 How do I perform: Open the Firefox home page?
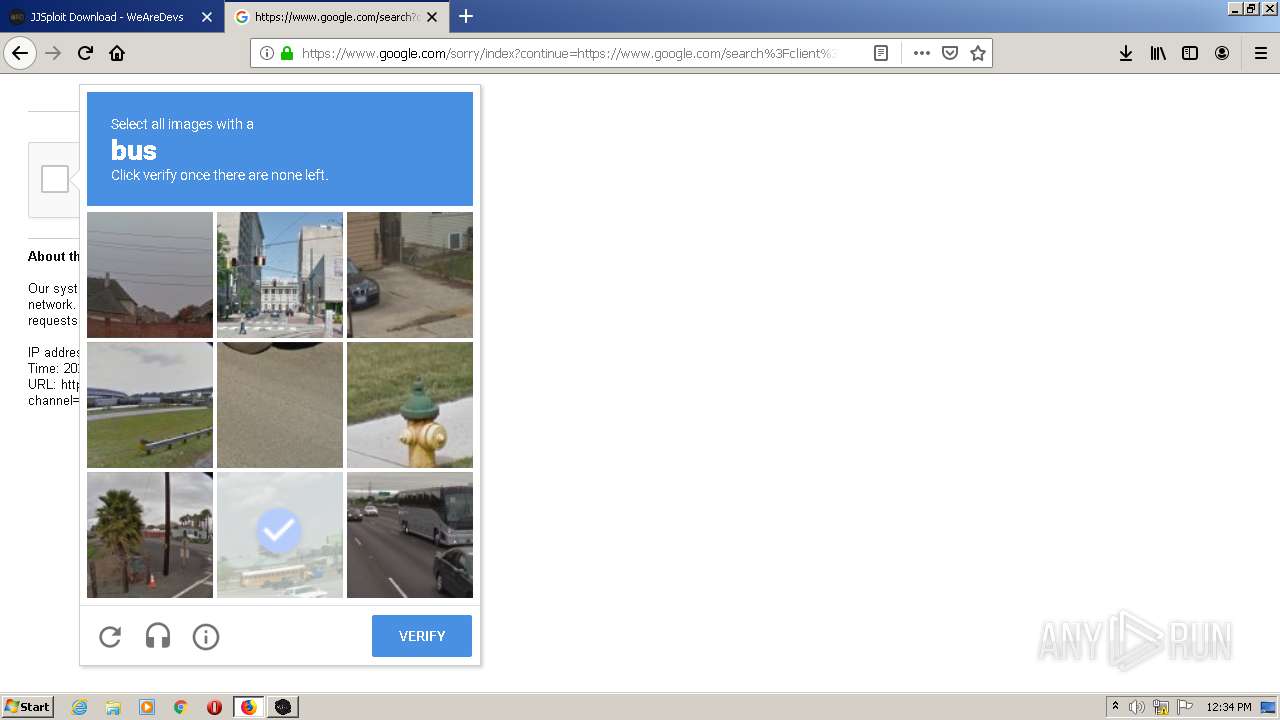click(117, 53)
